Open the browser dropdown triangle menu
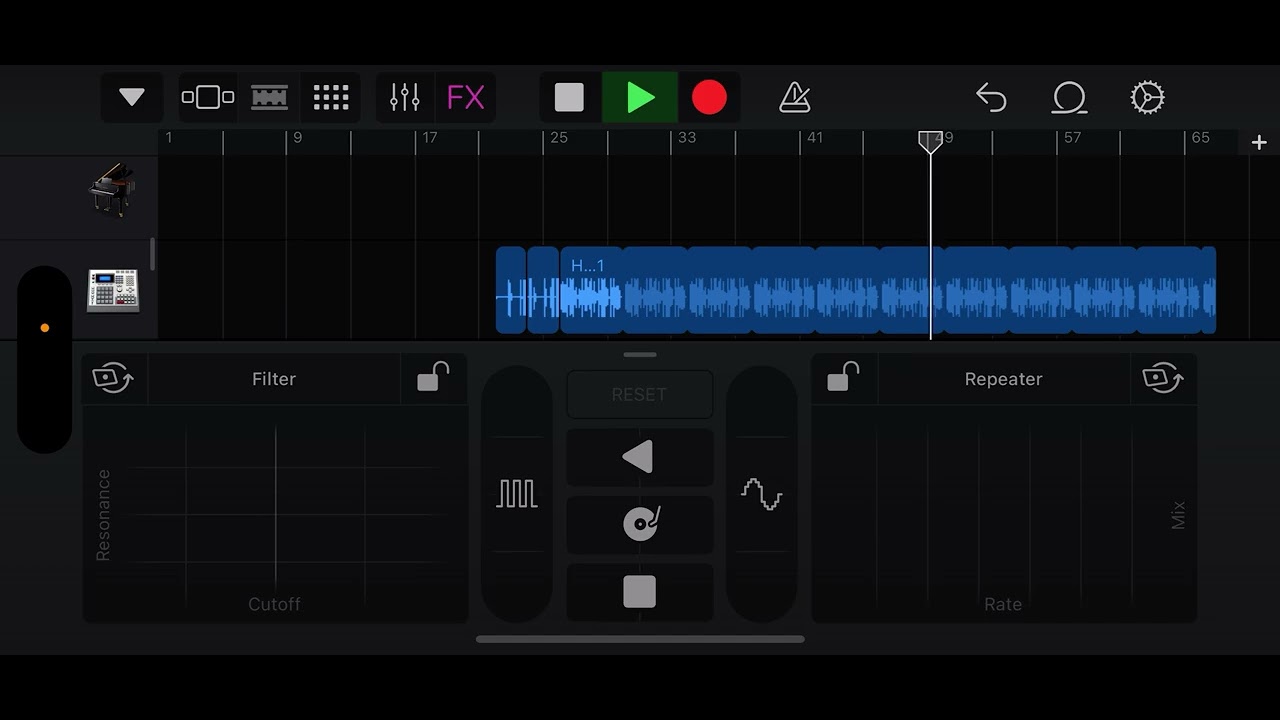This screenshot has height=720, width=1280. point(132,97)
